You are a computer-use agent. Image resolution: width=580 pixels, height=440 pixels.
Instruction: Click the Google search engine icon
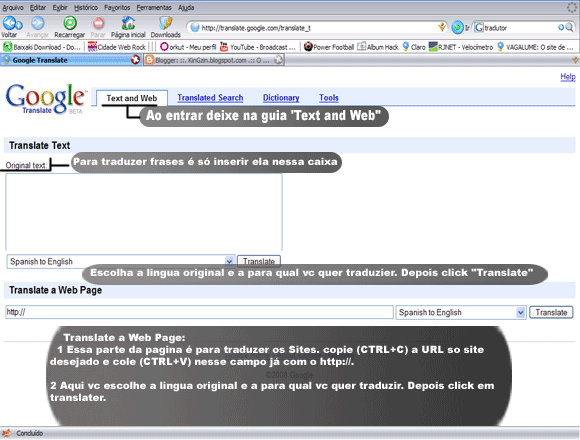click(479, 28)
